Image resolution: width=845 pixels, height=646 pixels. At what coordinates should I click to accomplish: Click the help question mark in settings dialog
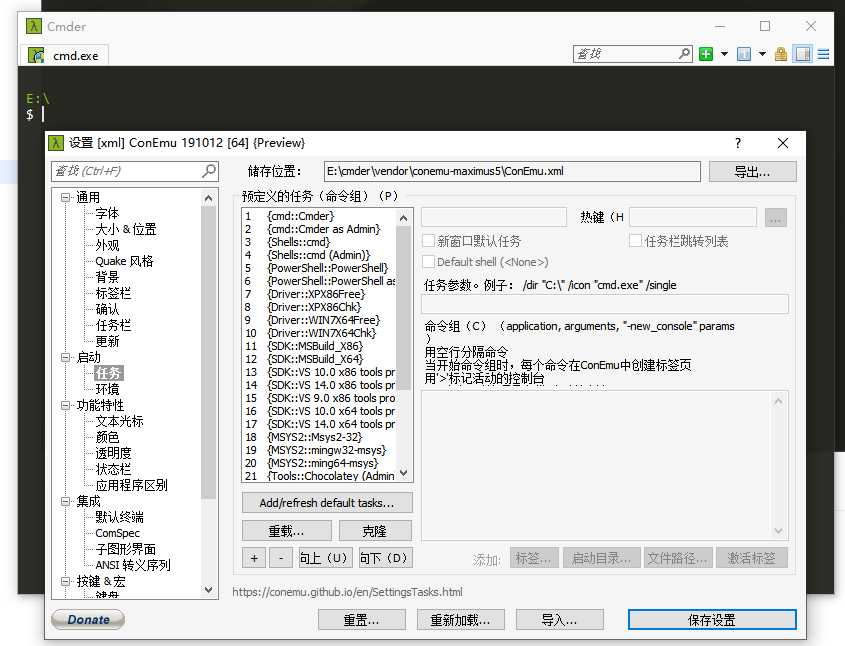(x=738, y=143)
